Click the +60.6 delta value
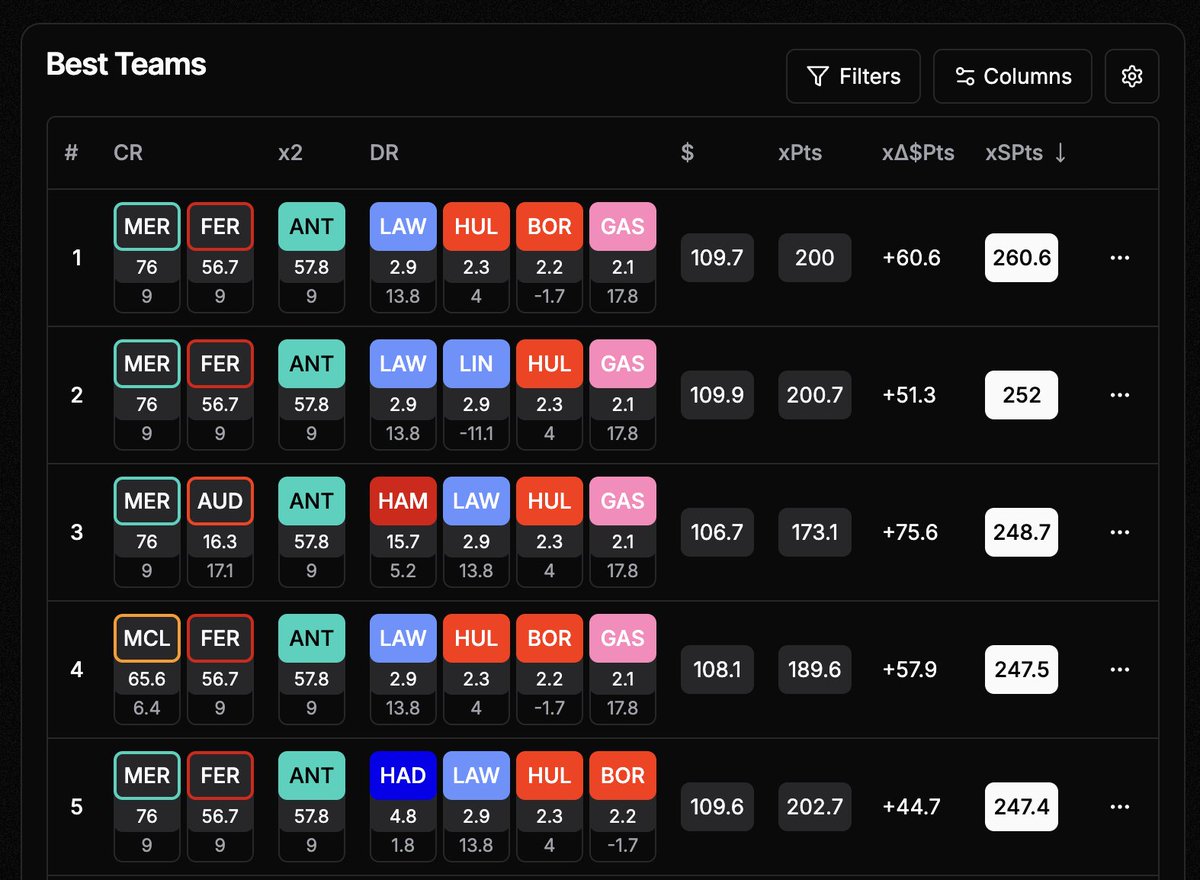The image size is (1200, 880). coord(911,258)
